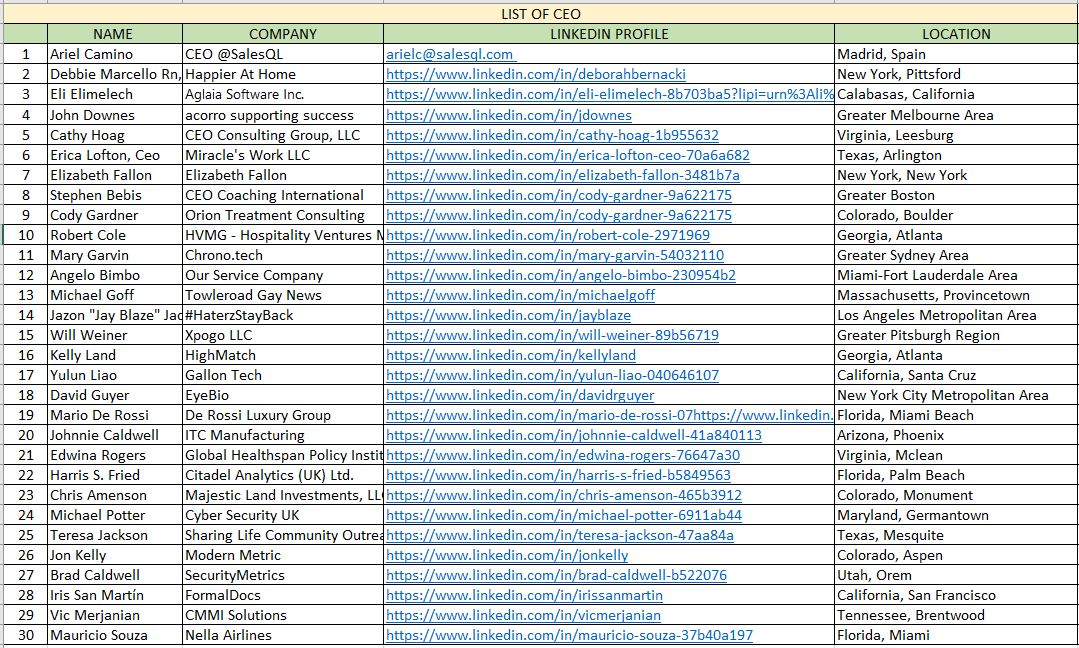Open the erica-lofton-ceo LinkedIn link

click(568, 155)
